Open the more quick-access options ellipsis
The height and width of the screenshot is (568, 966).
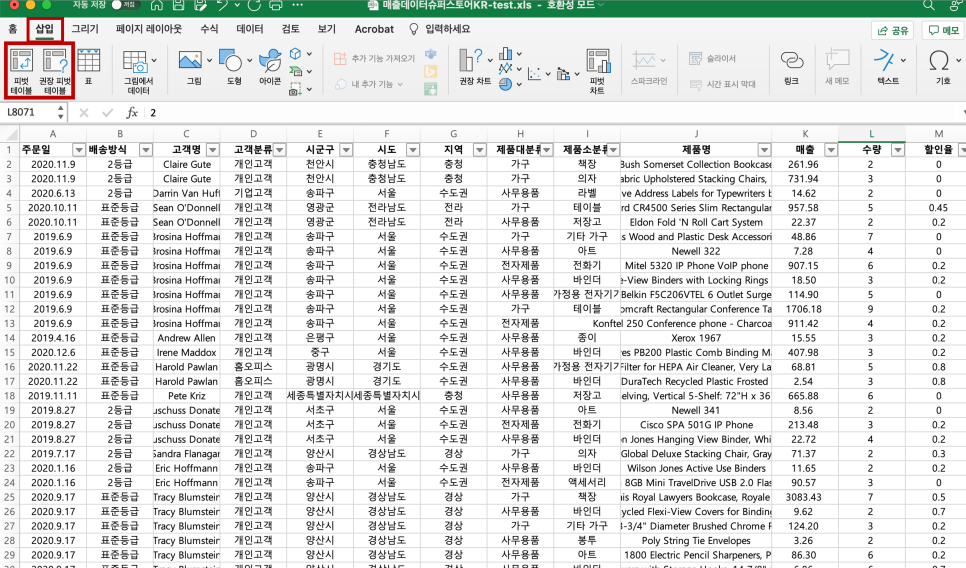click(x=298, y=5)
